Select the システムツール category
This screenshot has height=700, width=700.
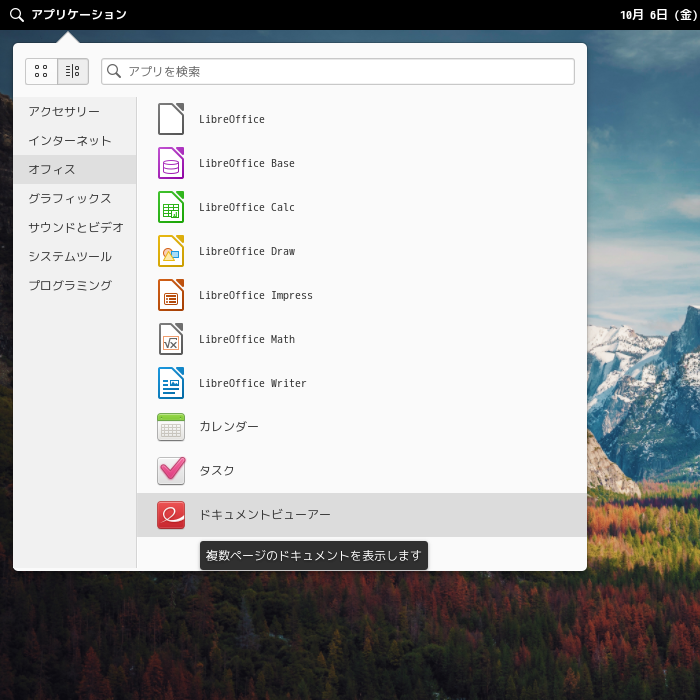tap(75, 256)
